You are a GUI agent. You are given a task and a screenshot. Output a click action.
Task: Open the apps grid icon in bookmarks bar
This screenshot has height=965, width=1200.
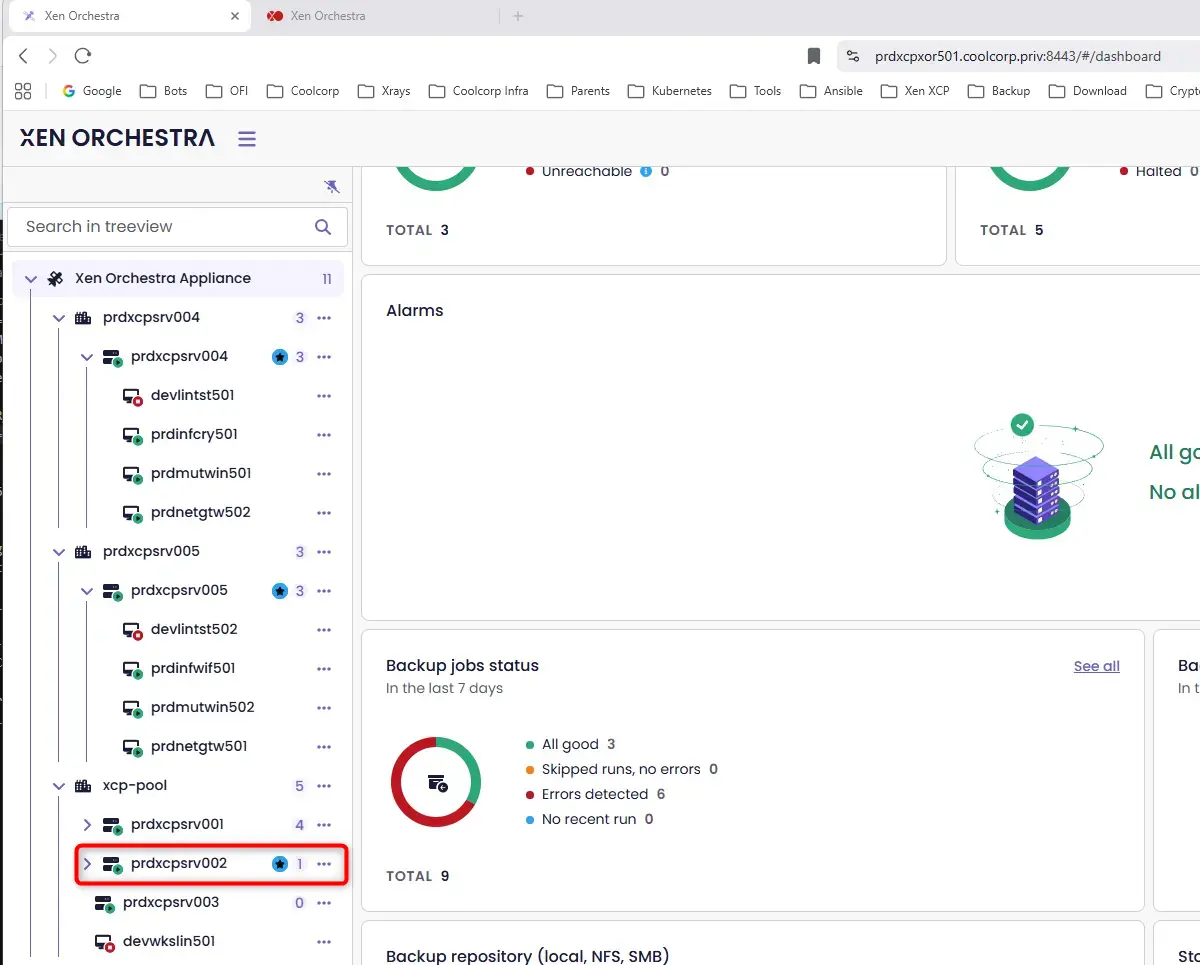(23, 91)
